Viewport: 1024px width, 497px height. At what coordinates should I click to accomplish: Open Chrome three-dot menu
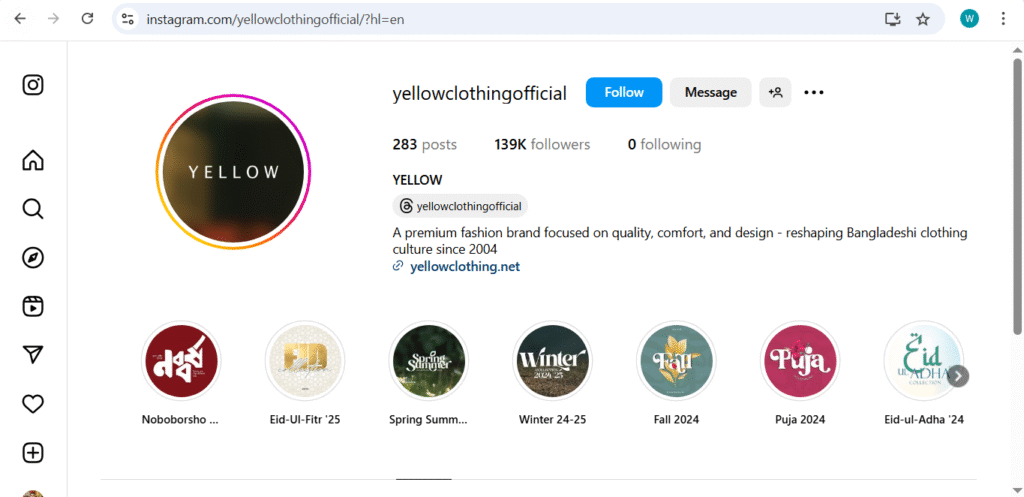pyautogui.click(x=1003, y=19)
